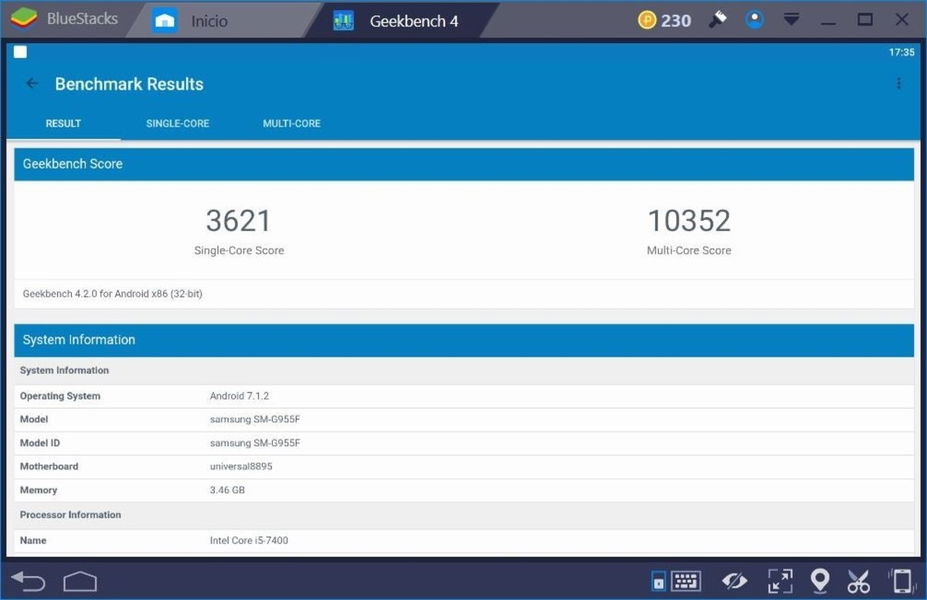Click the Android 7.1.2 operating system value
The image size is (927, 600).
click(x=239, y=396)
